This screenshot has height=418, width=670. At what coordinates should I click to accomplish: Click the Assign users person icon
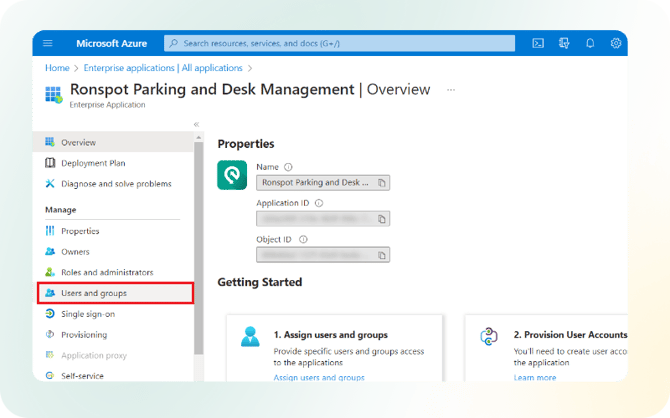[x=250, y=336]
